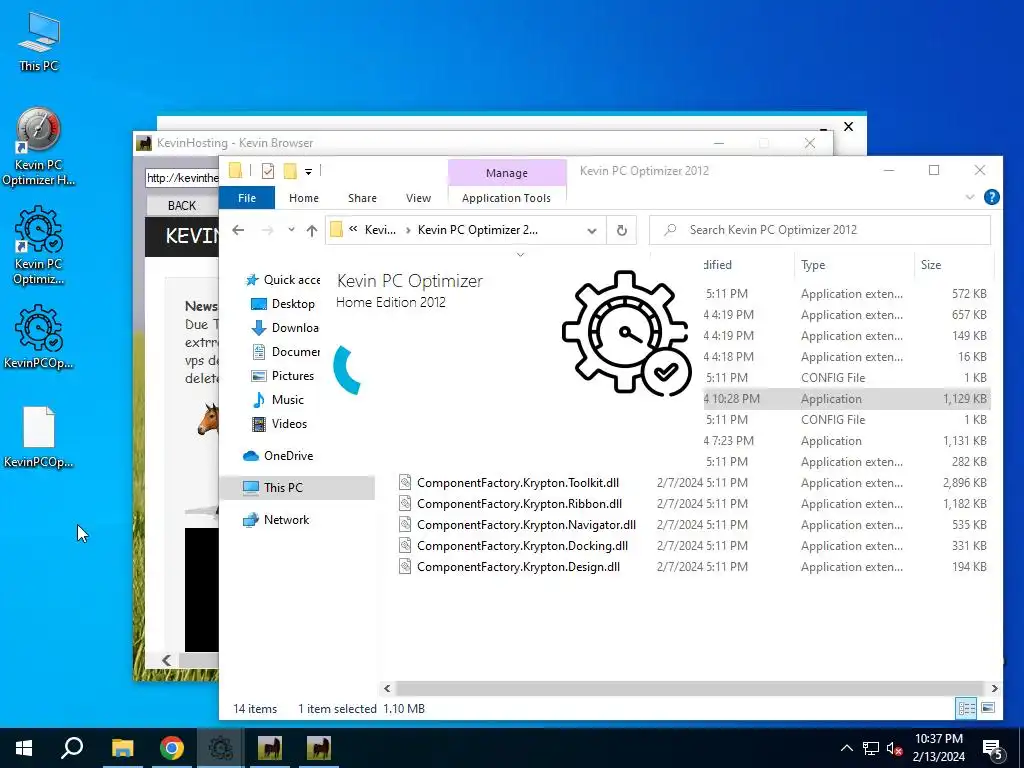Go Up one folder level
This screenshot has width=1024, height=768.
[x=312, y=230]
